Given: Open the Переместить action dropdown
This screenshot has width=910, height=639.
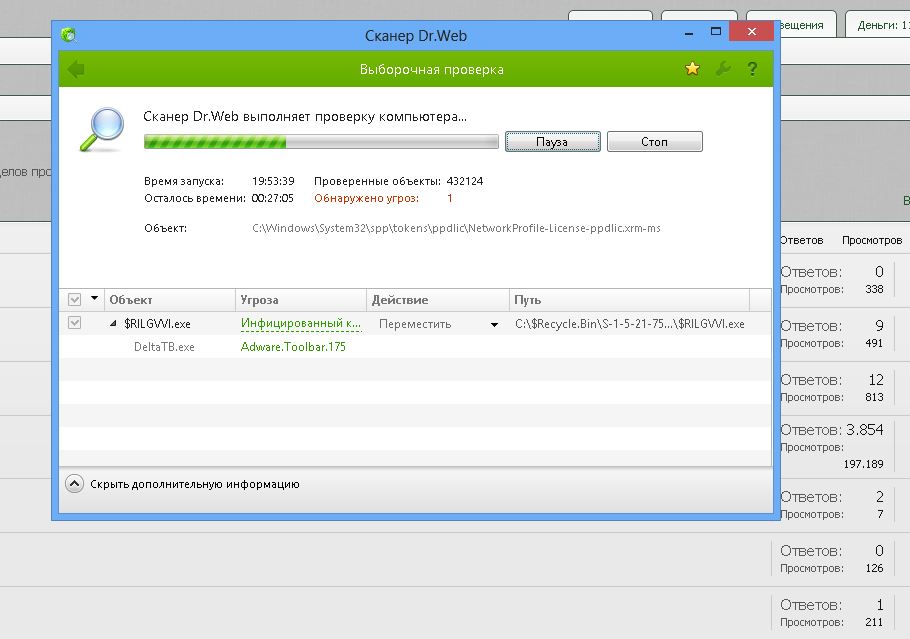Looking at the screenshot, I should (x=494, y=324).
